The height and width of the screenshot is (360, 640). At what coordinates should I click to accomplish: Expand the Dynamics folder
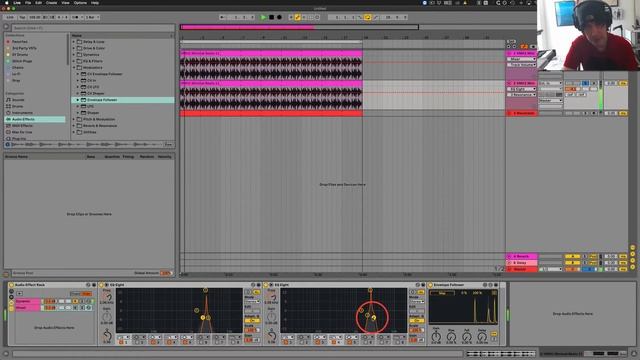click(x=74, y=54)
